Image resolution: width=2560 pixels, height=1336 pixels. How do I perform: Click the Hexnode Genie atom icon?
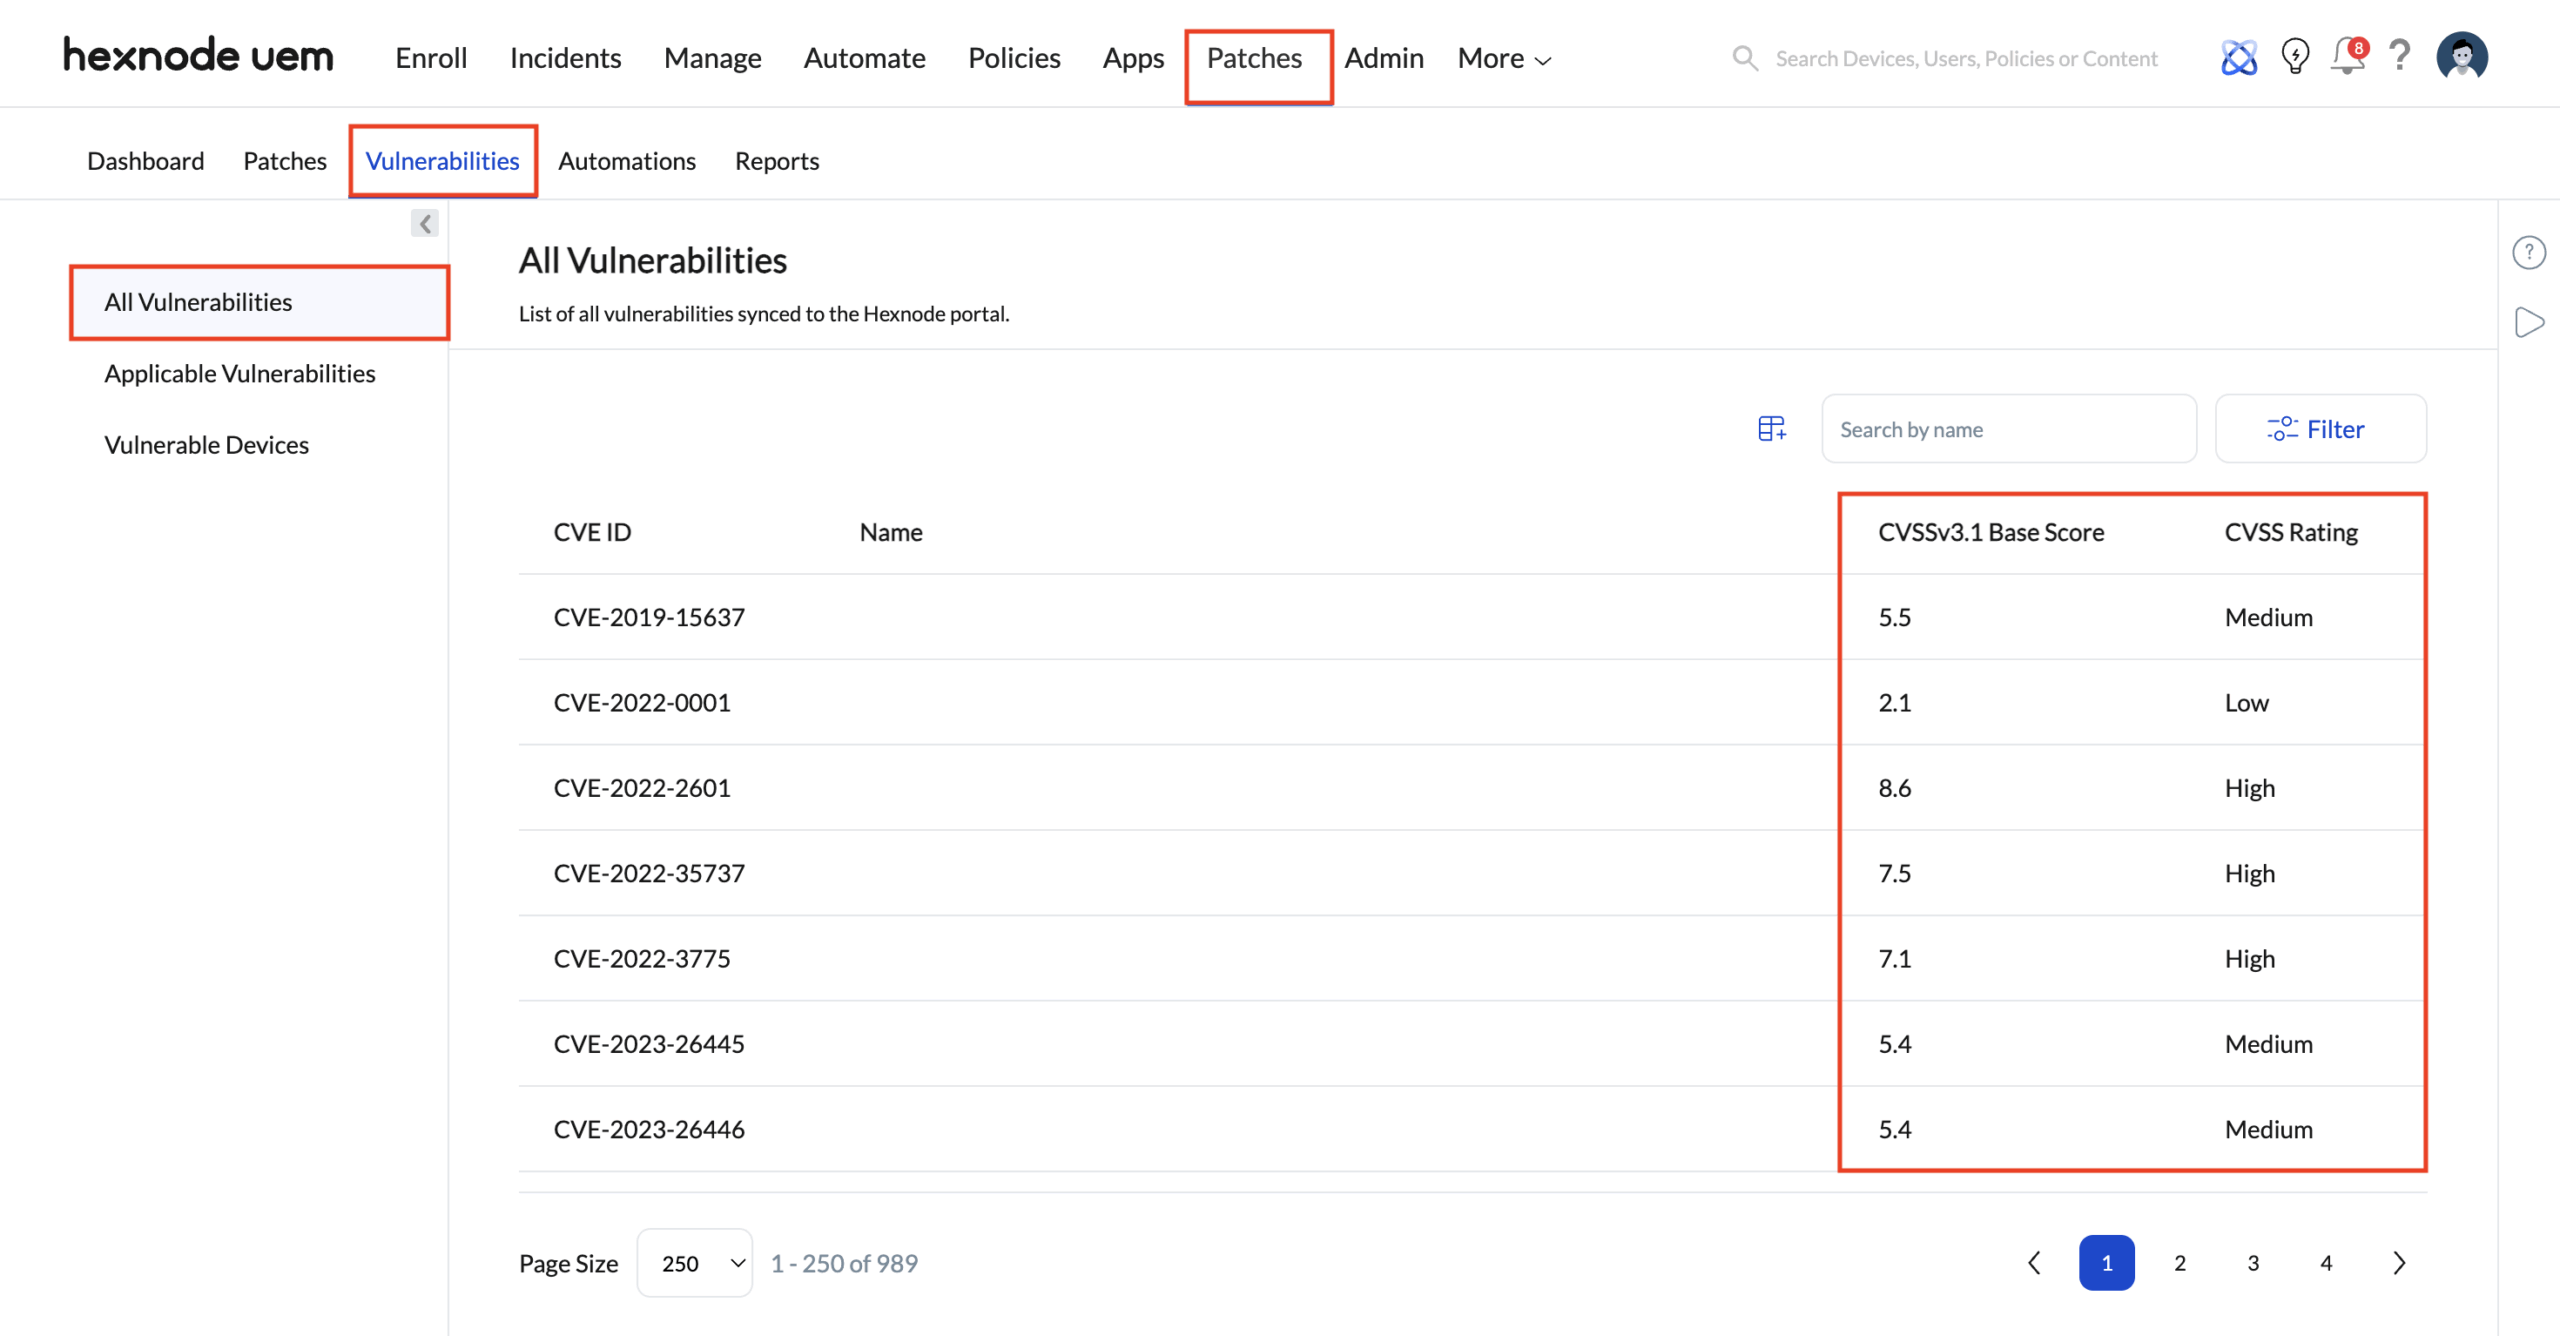[2238, 58]
